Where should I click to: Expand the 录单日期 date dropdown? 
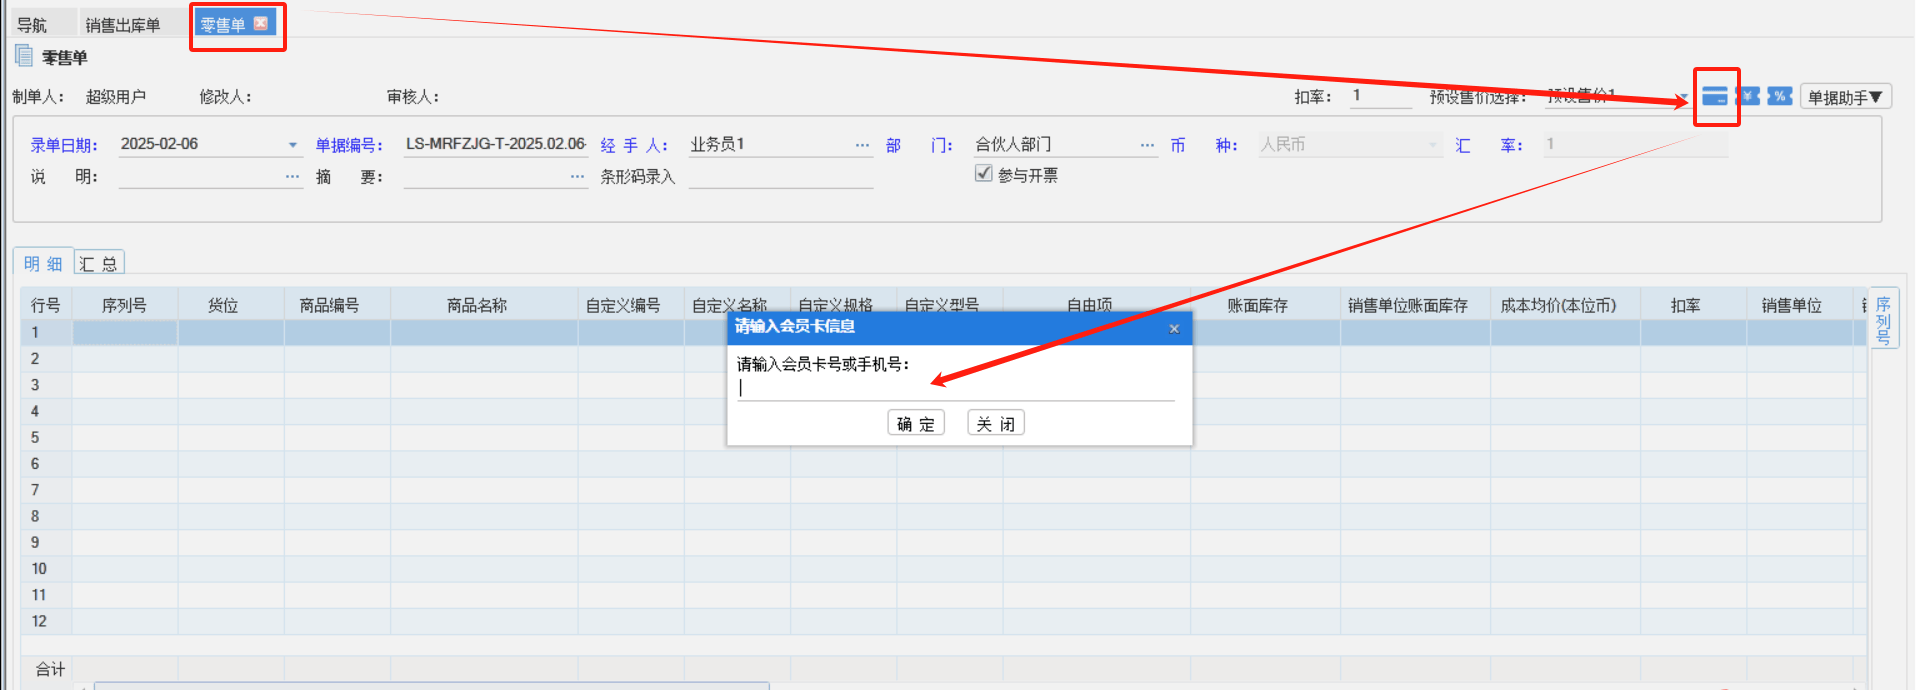pyautogui.click(x=293, y=145)
